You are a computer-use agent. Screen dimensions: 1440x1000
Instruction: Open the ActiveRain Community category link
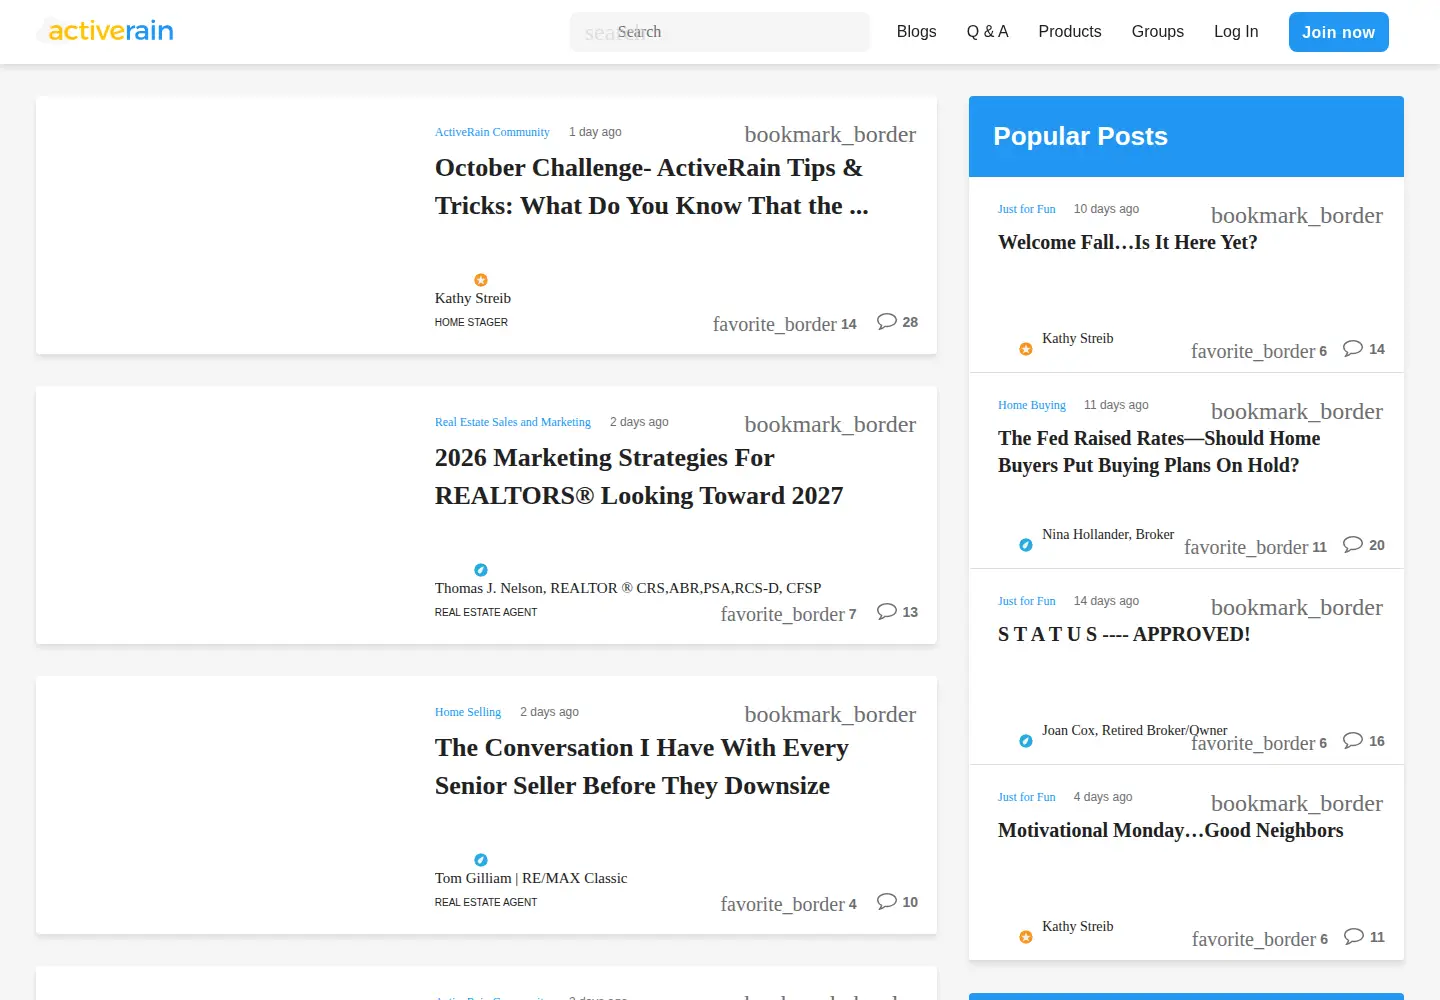tap(492, 132)
